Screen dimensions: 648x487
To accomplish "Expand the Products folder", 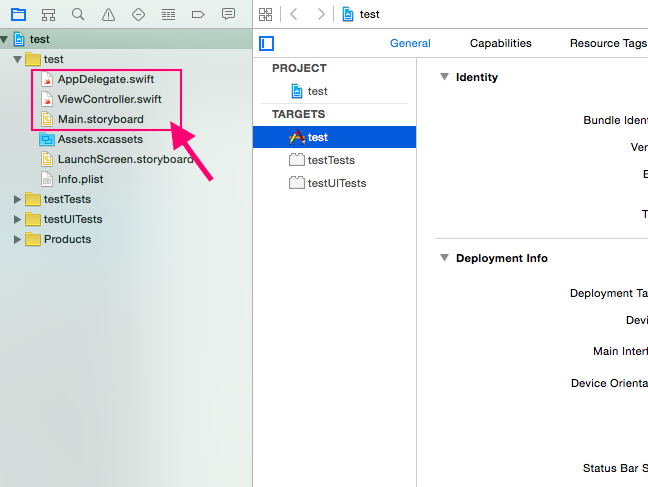I will point(17,239).
